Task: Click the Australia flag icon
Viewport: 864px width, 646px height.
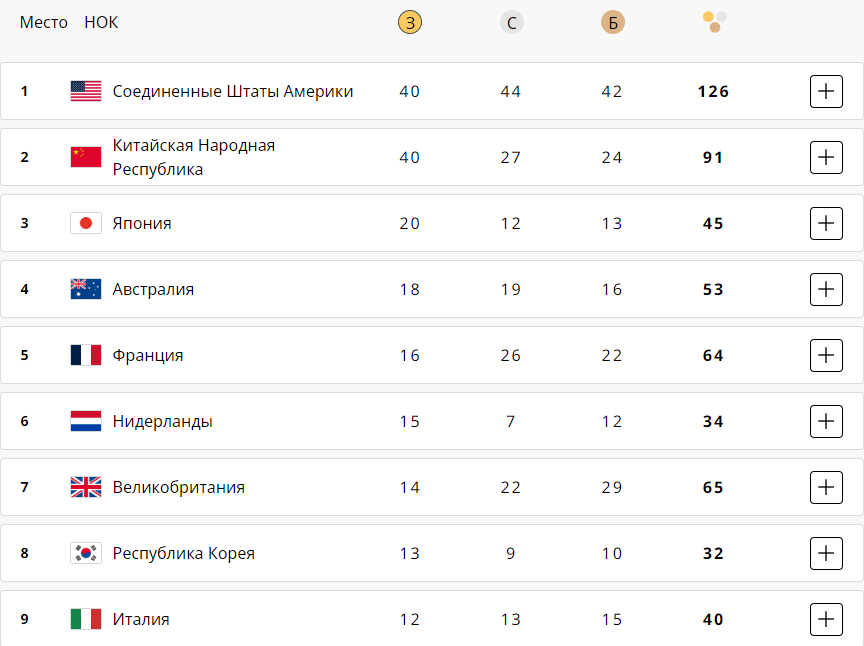Action: pos(86,289)
